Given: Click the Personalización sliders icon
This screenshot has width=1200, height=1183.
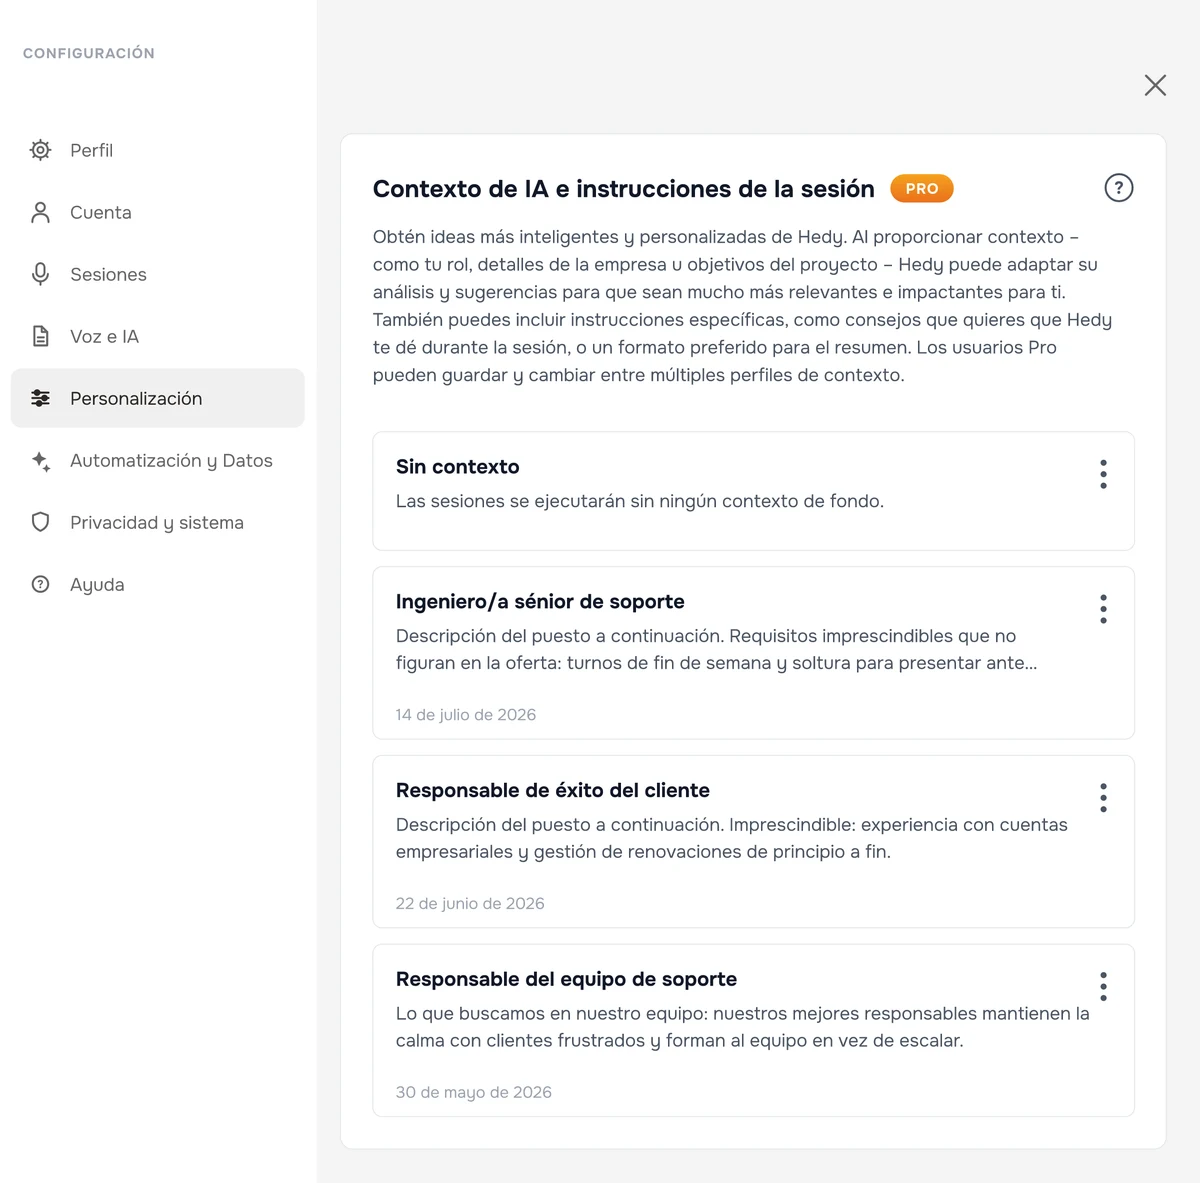Looking at the screenshot, I should pos(40,398).
